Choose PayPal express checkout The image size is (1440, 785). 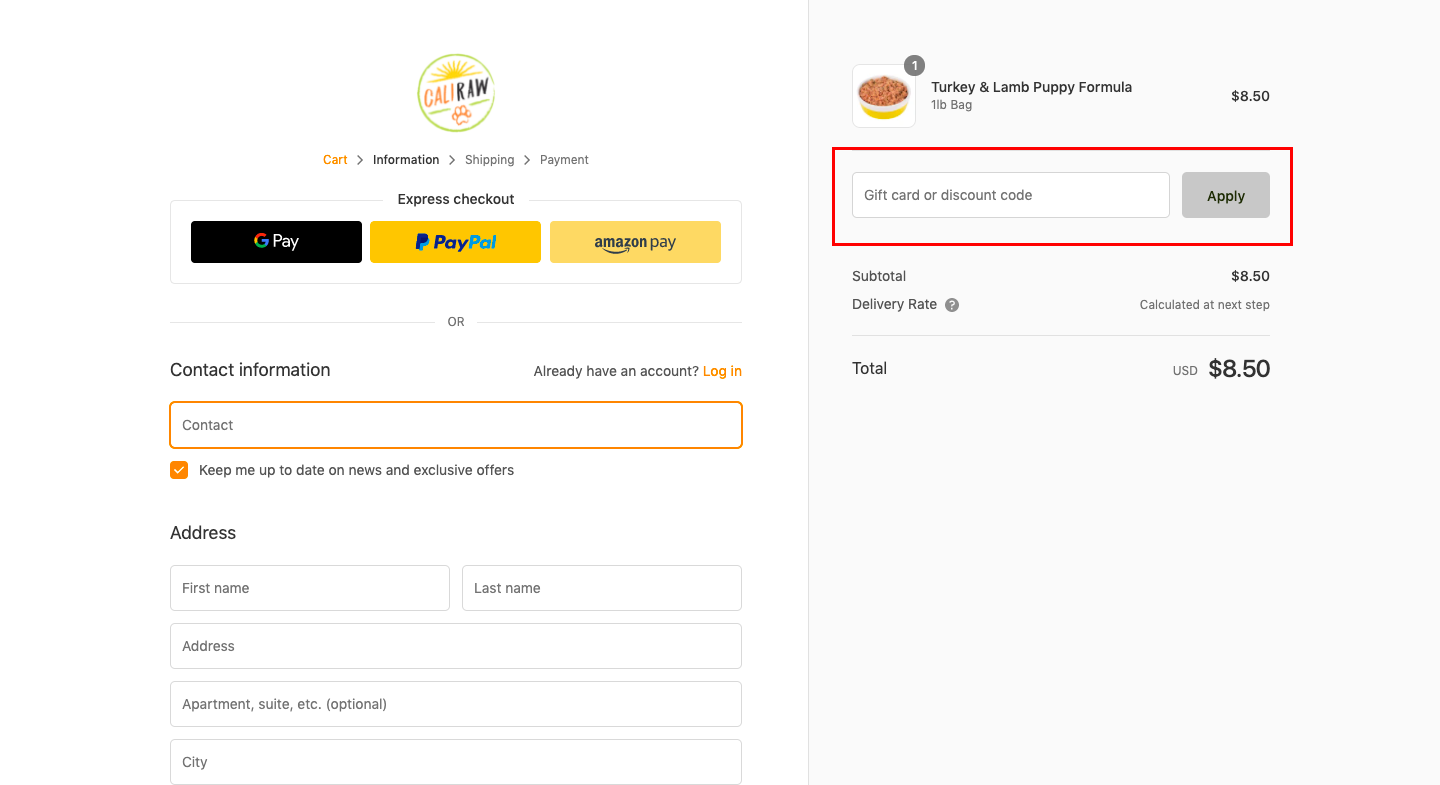(x=455, y=242)
